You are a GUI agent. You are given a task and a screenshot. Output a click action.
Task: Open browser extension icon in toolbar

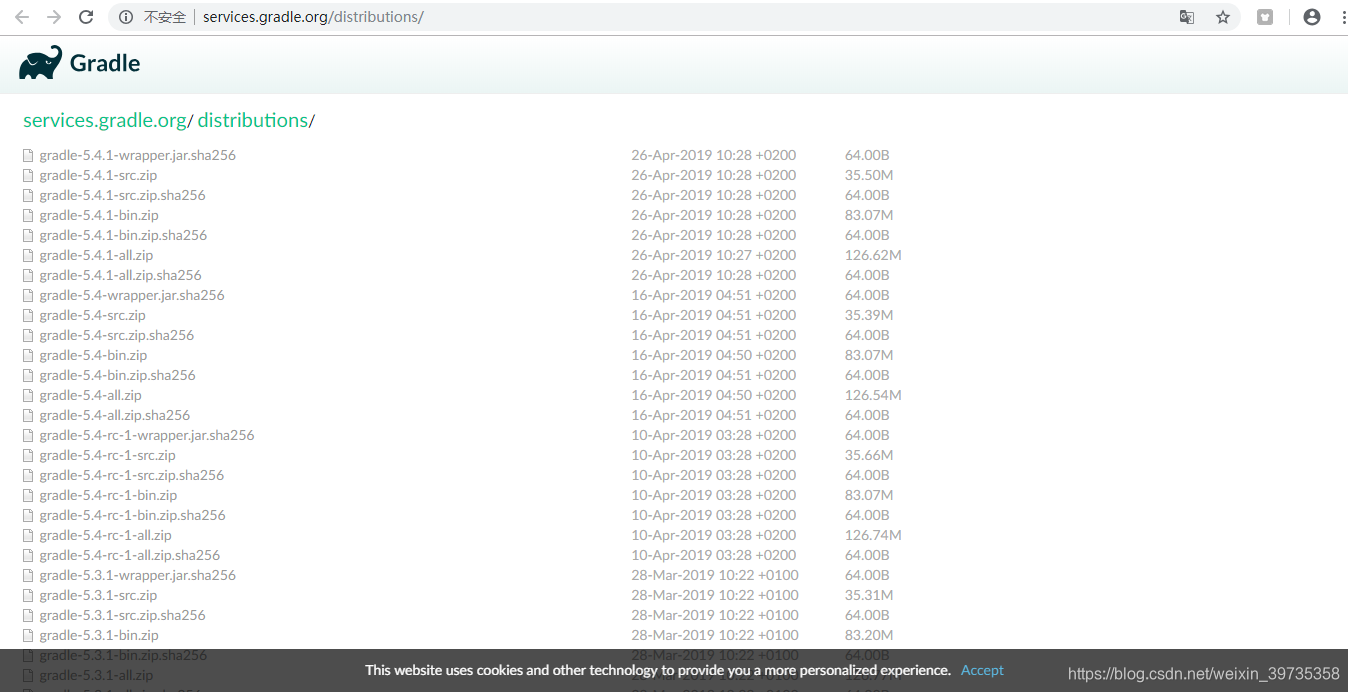1265,17
